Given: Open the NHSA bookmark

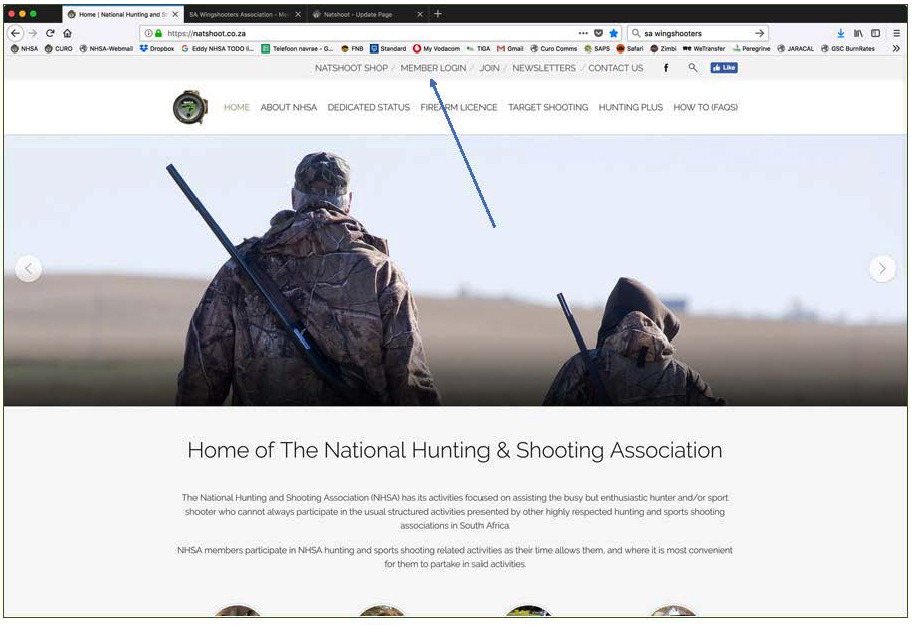Looking at the screenshot, I should coord(24,48).
